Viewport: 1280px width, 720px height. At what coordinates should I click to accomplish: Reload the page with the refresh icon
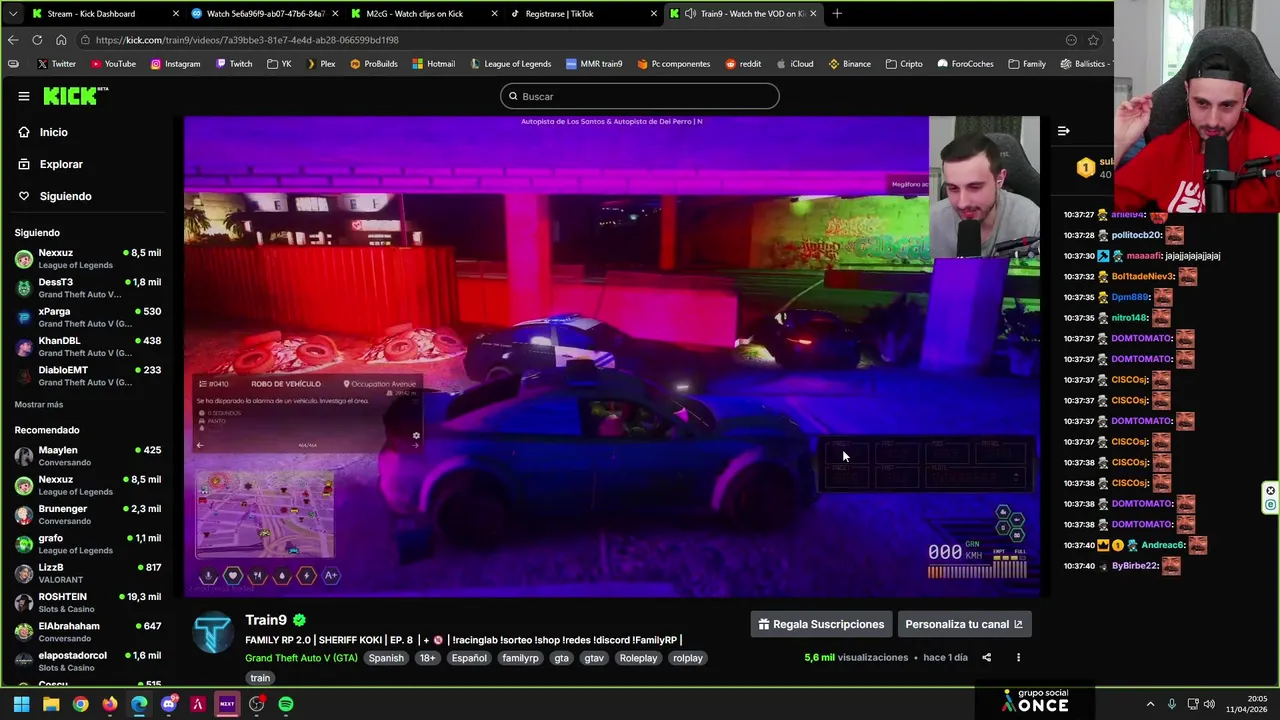click(37, 40)
